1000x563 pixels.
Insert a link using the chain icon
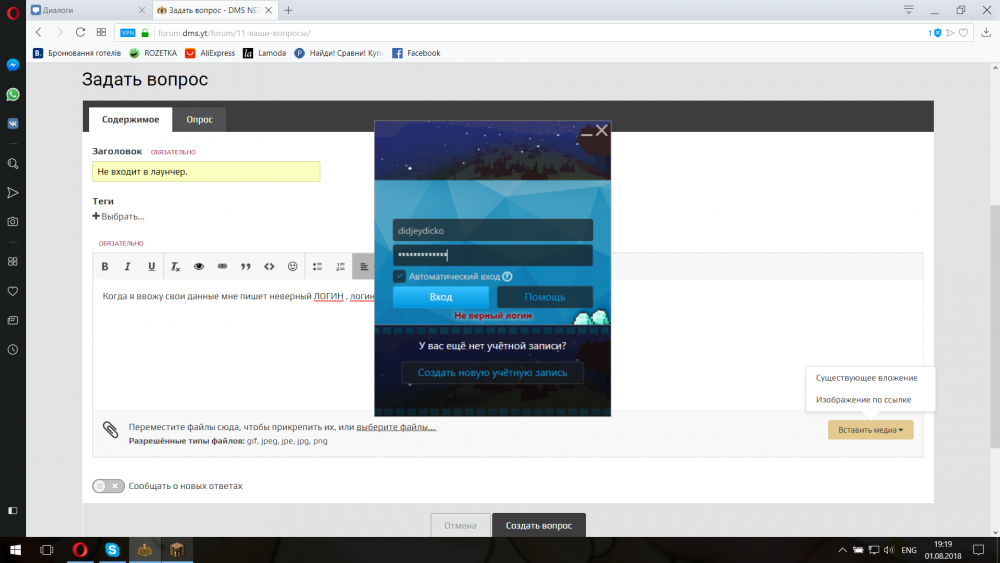click(222, 267)
